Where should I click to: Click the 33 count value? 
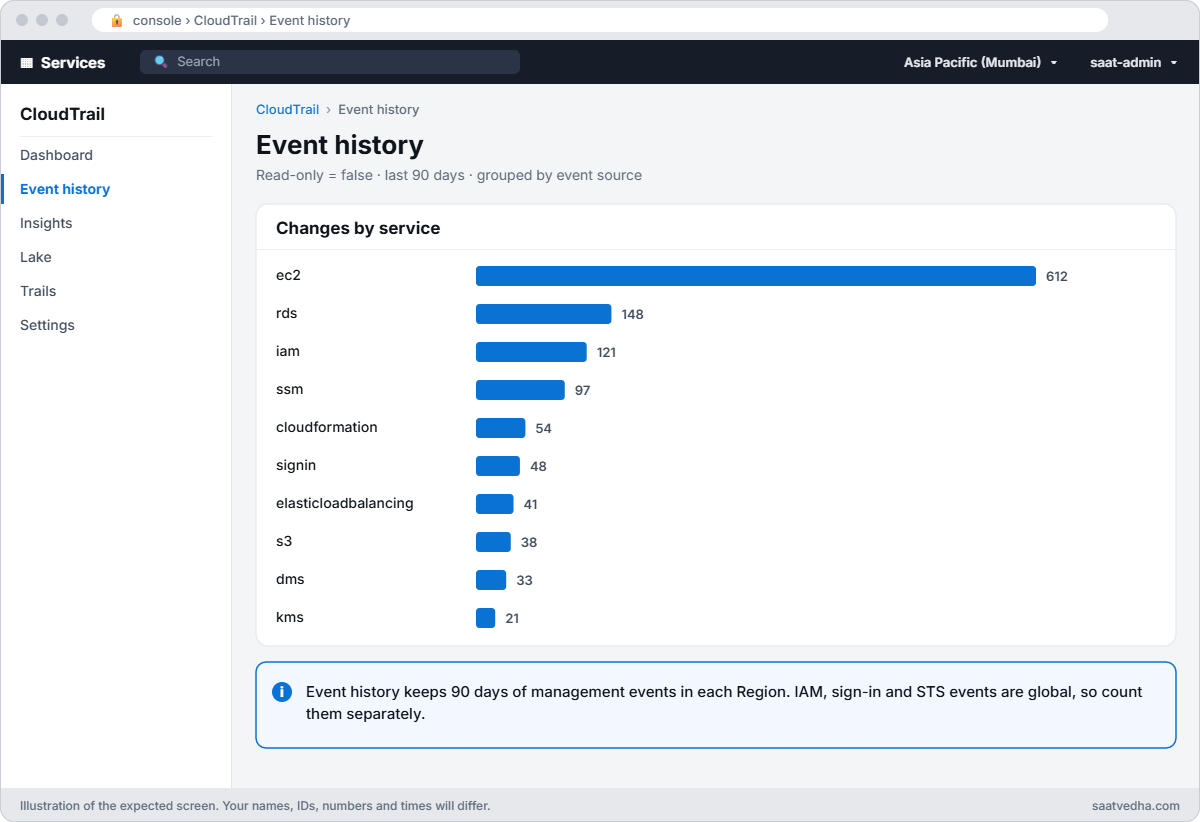tap(525, 580)
